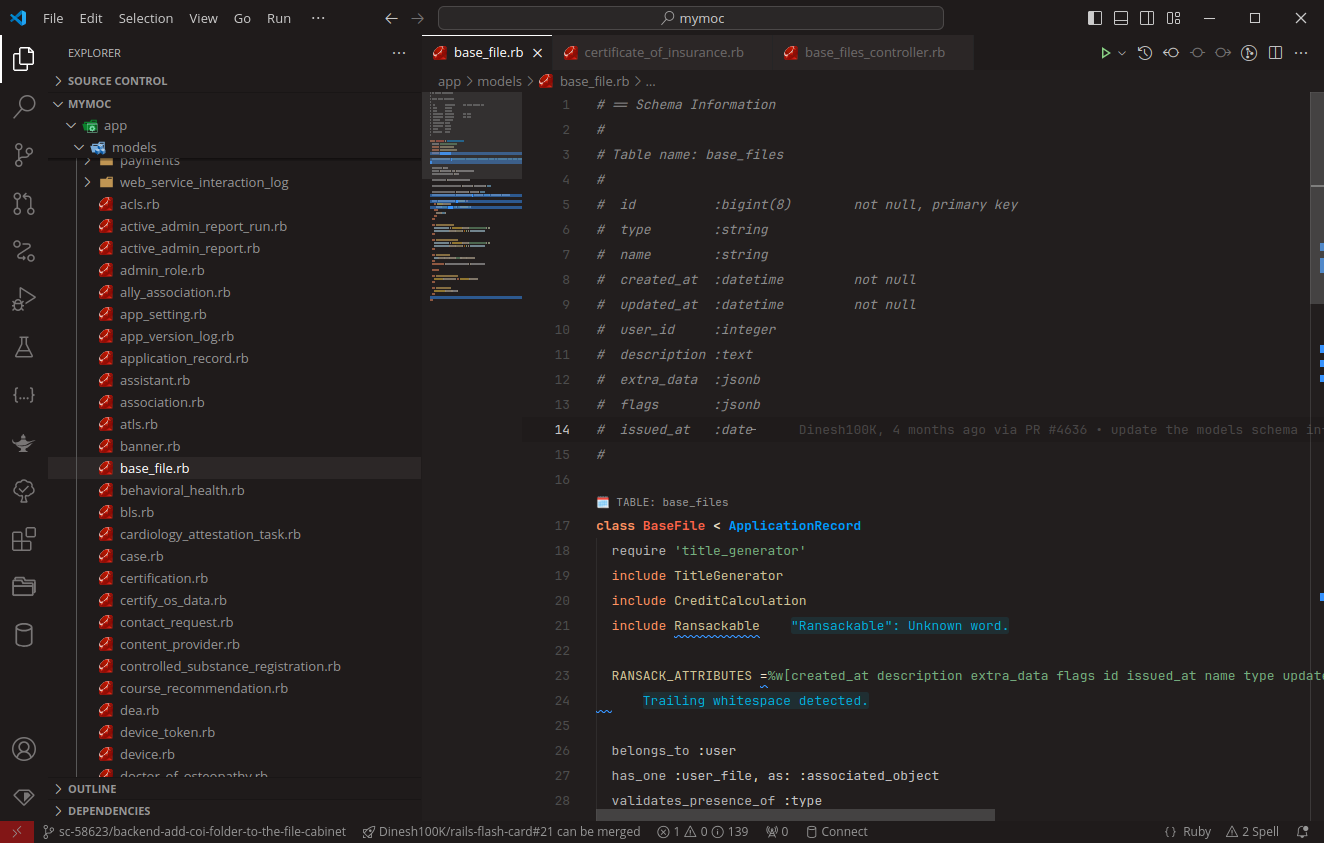This screenshot has width=1324, height=843.
Task: Open the Selection menu
Action: tap(145, 18)
